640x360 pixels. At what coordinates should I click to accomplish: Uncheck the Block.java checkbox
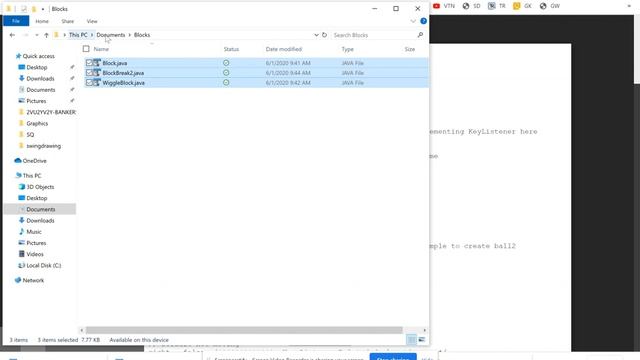[x=89, y=63]
